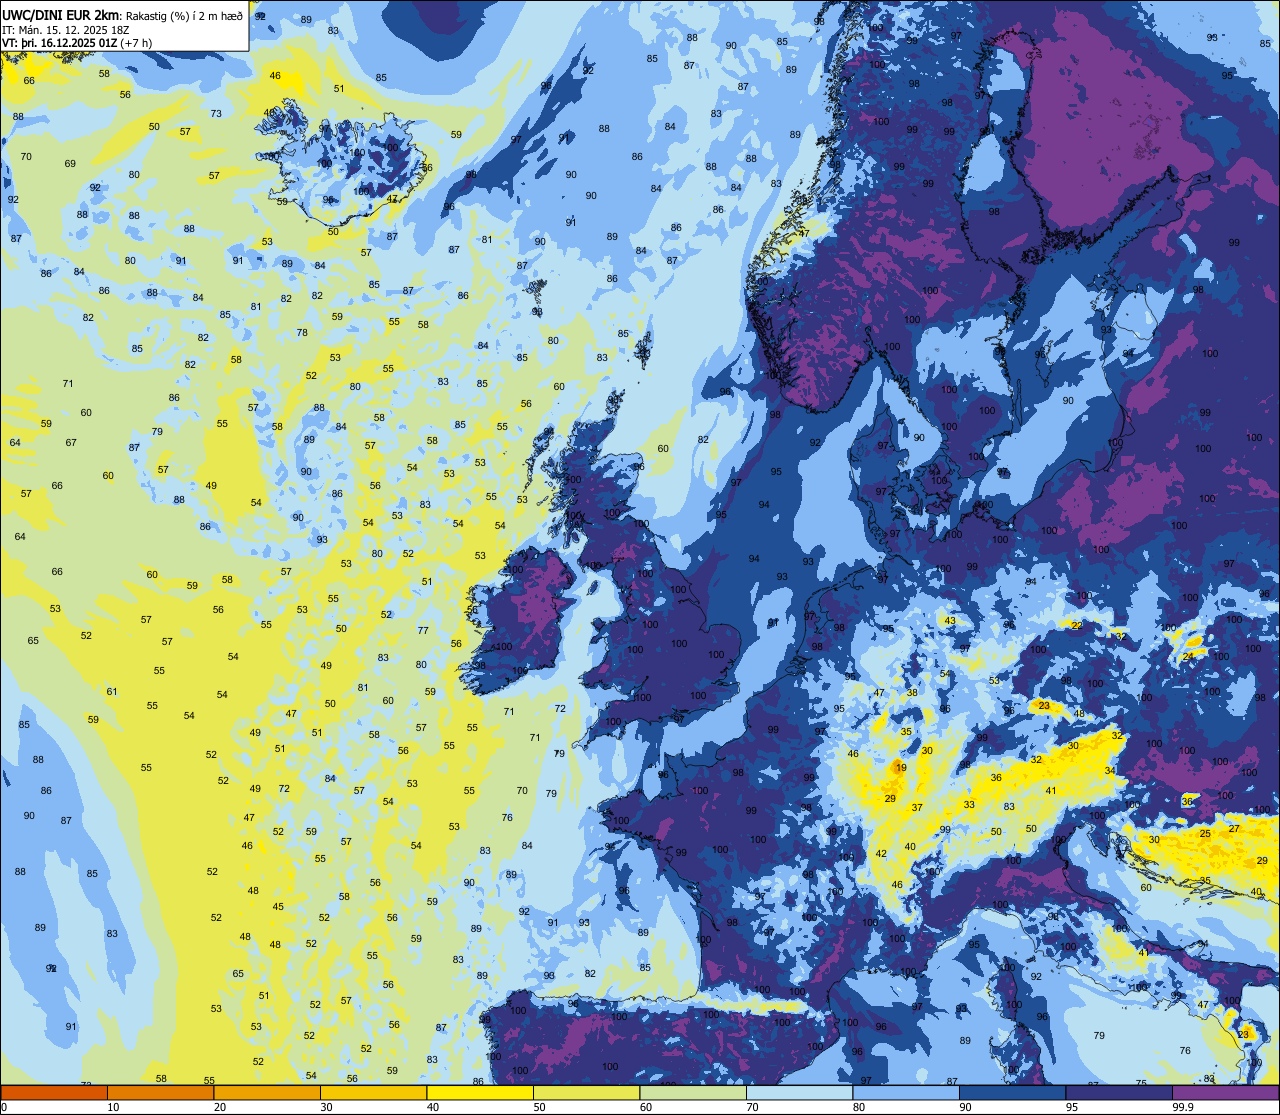Click the humidity value "22" on the map
The height and width of the screenshot is (1115, 1280).
click(x=1077, y=626)
